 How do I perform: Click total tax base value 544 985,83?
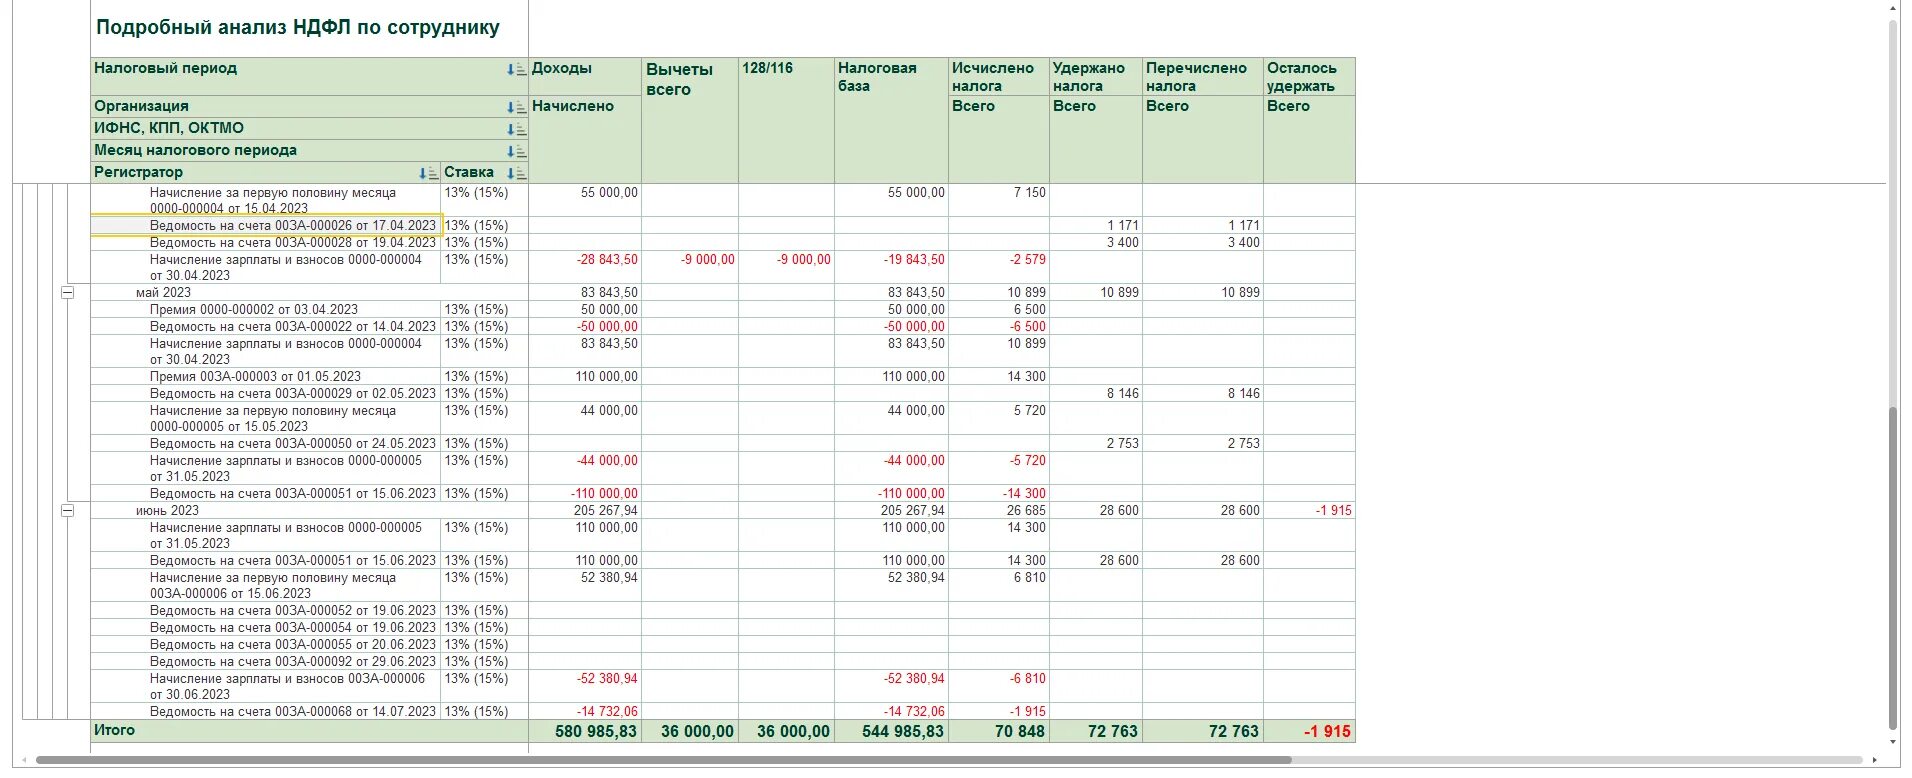pos(903,732)
